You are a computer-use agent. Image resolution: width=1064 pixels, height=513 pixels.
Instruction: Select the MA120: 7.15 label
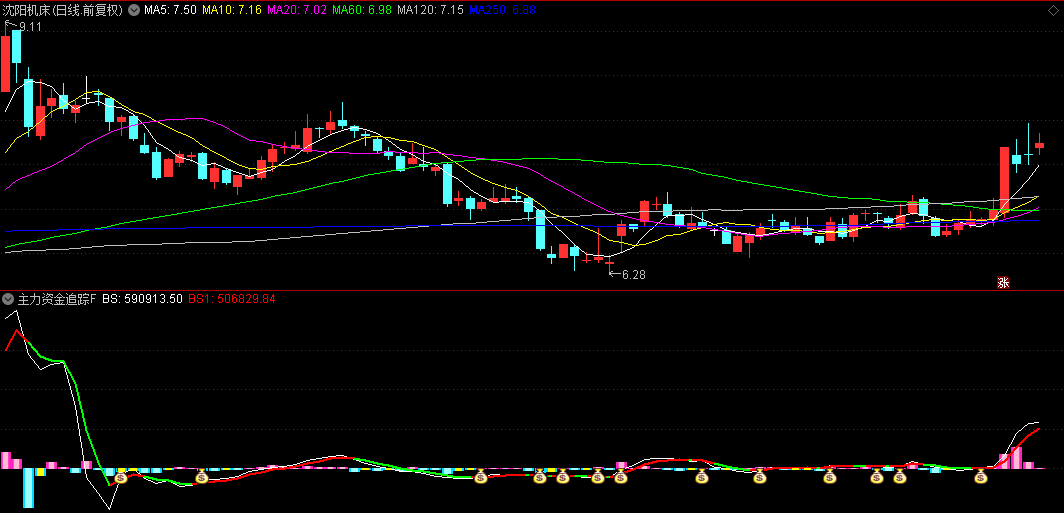(431, 10)
